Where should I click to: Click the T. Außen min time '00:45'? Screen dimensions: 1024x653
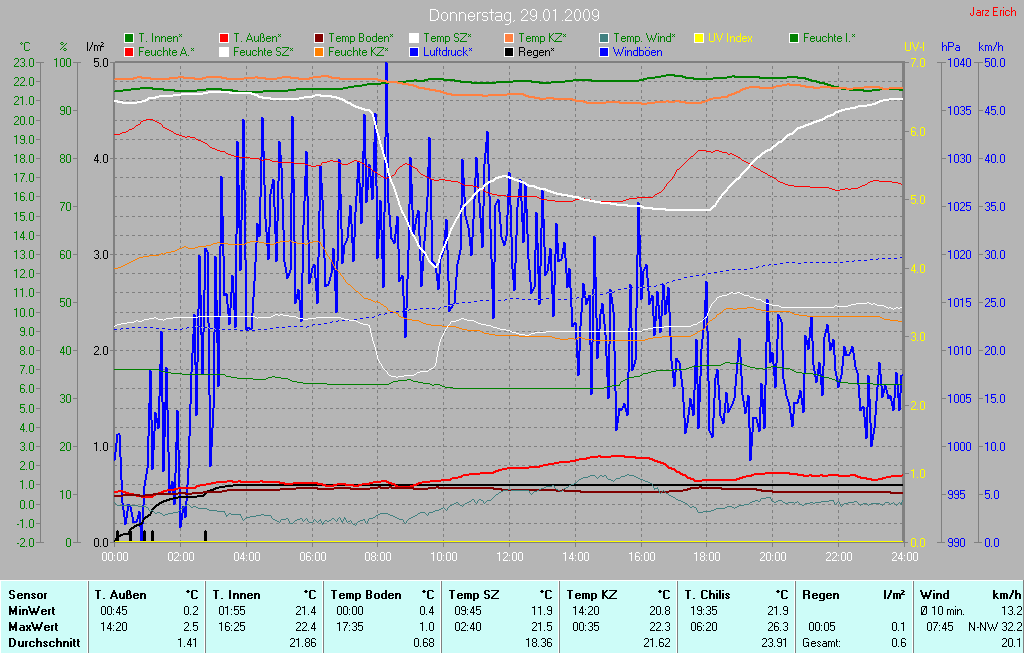(x=114, y=611)
